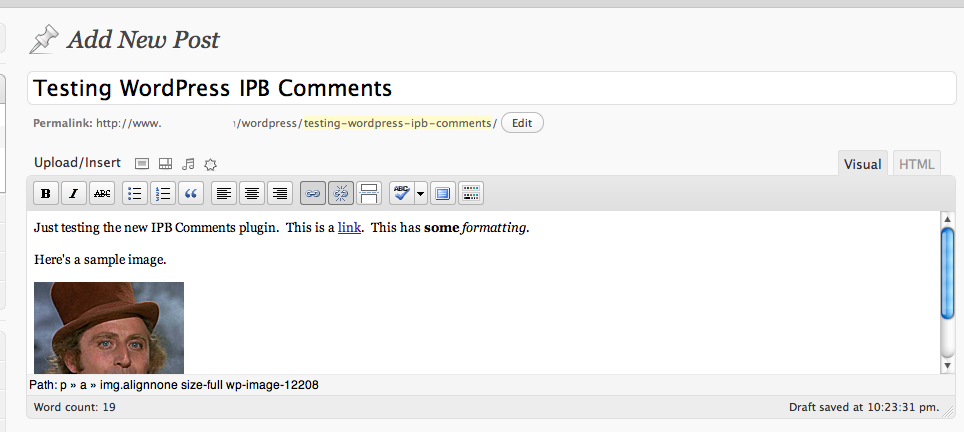Insert a numbered list
Viewport: 964px width, 432px height.
coord(163,193)
